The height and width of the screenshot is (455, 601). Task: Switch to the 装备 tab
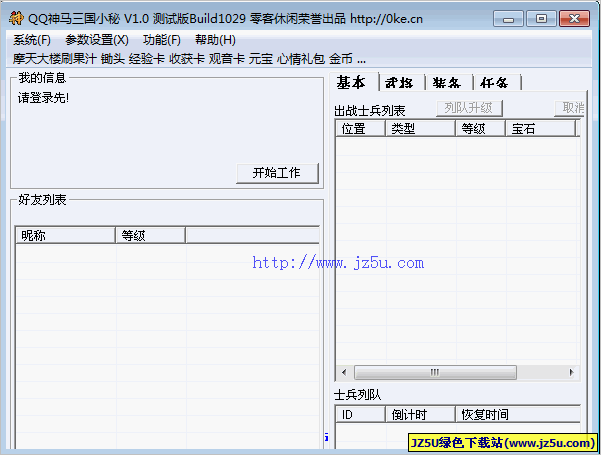447,83
